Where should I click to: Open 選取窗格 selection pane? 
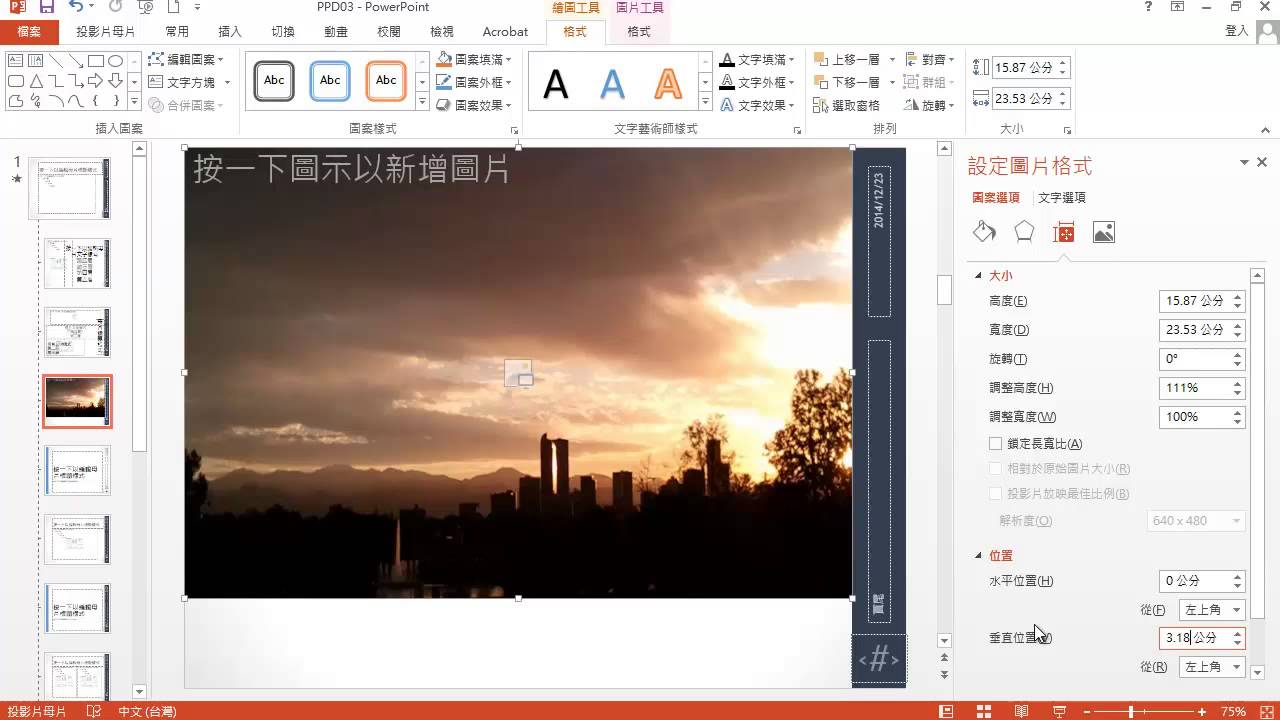coord(847,105)
